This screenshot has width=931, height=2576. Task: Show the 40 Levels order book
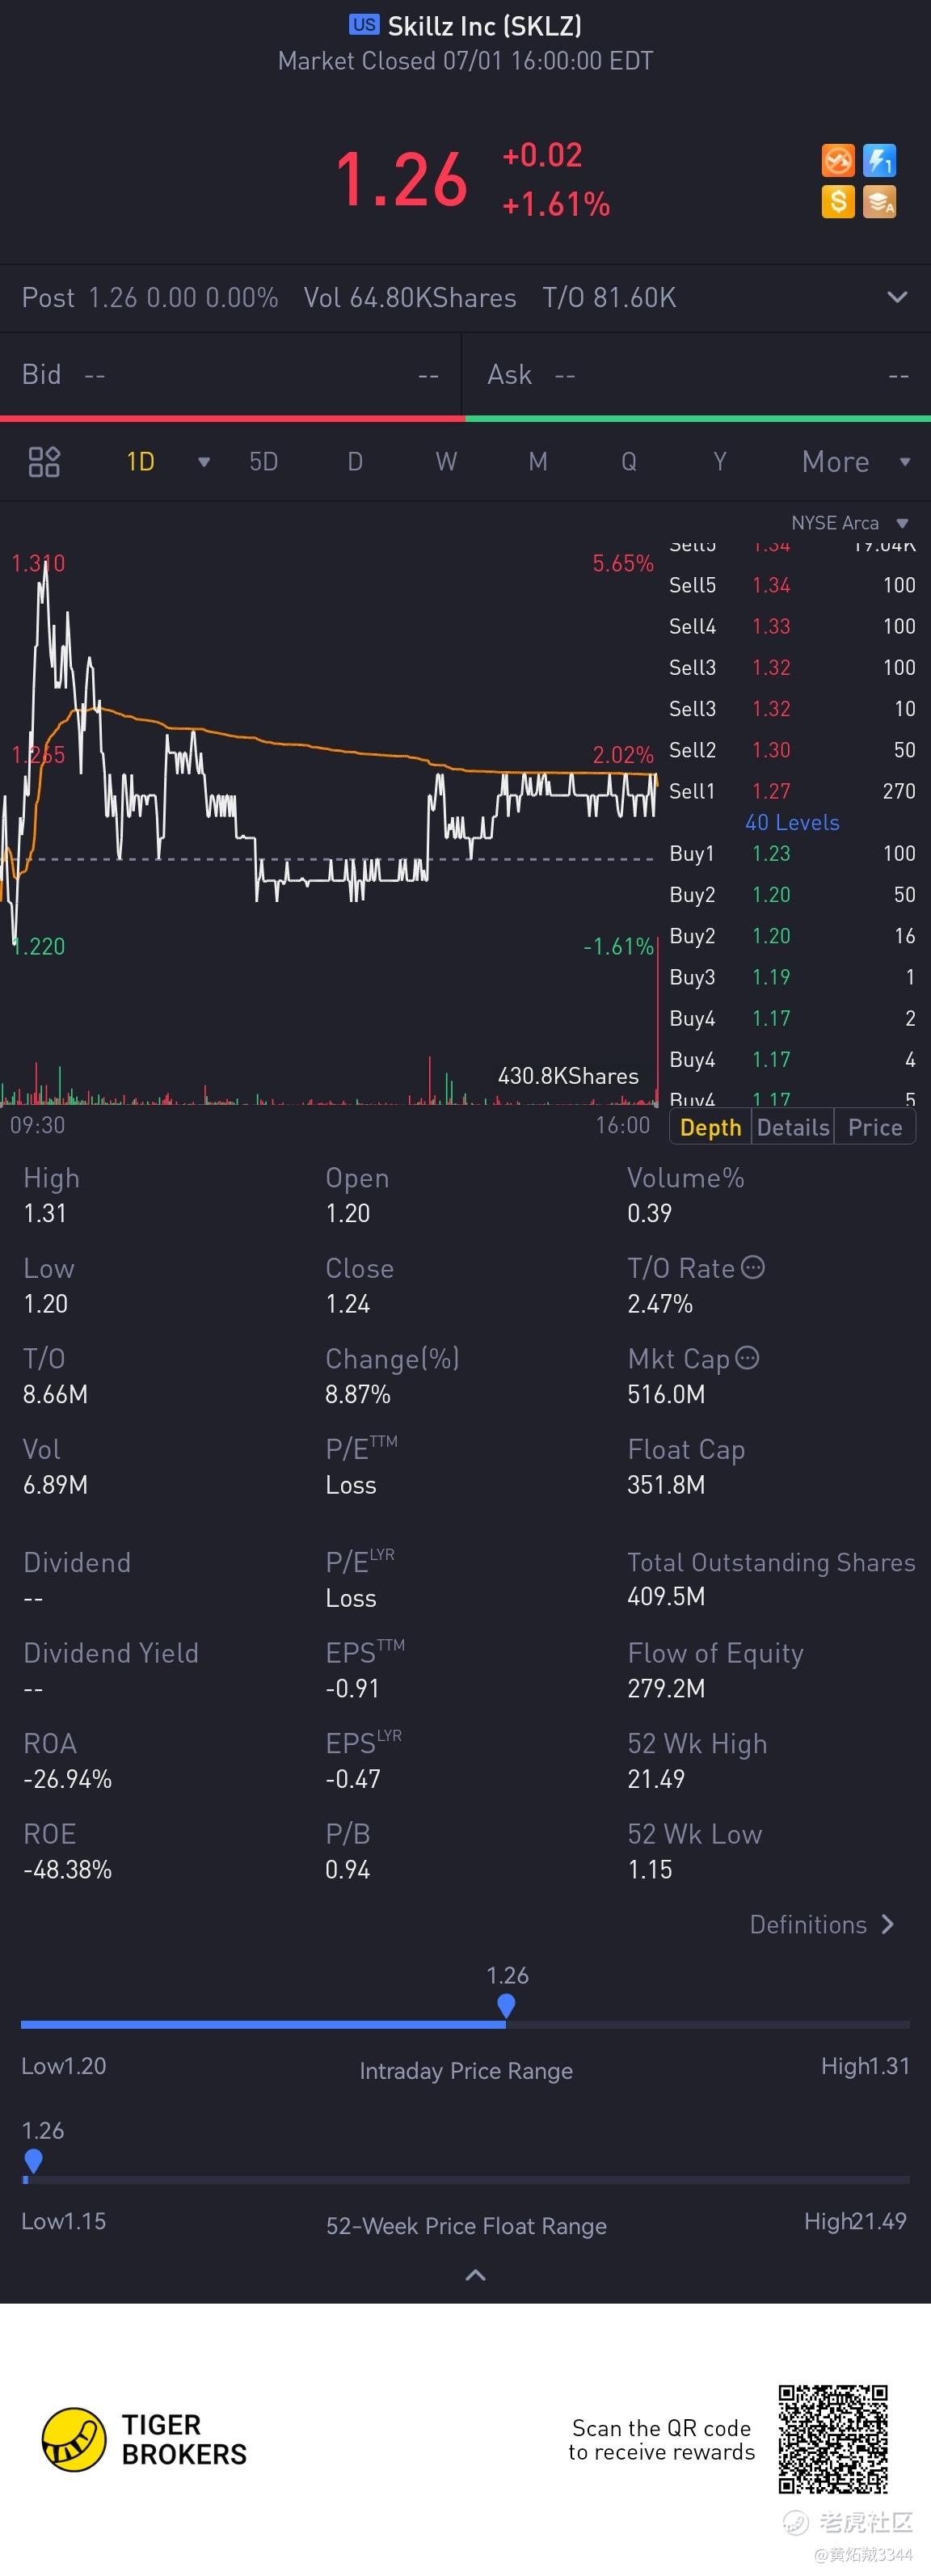[792, 822]
